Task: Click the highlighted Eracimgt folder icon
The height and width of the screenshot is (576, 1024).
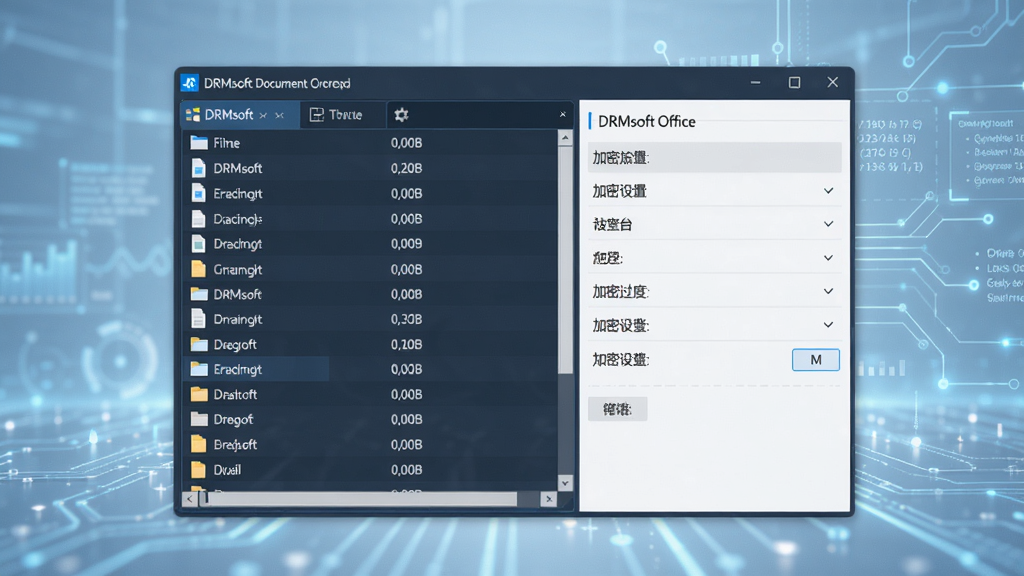Action: pyautogui.click(x=199, y=369)
